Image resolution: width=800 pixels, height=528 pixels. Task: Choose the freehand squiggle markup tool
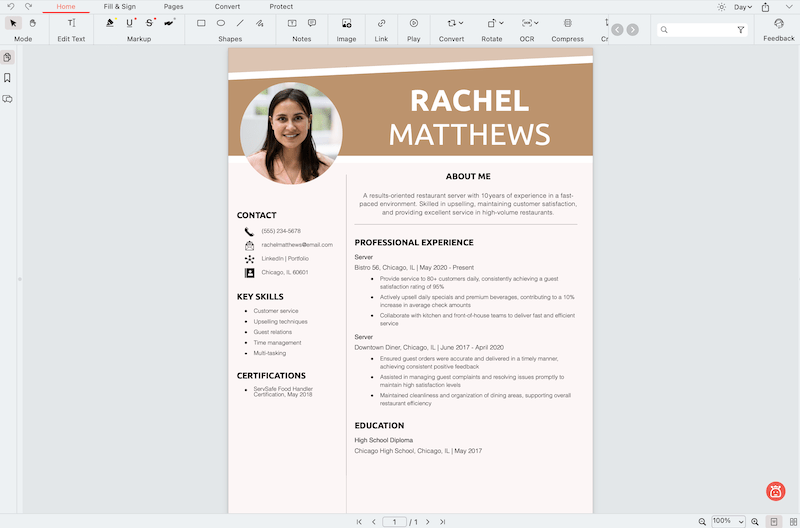tap(169, 23)
